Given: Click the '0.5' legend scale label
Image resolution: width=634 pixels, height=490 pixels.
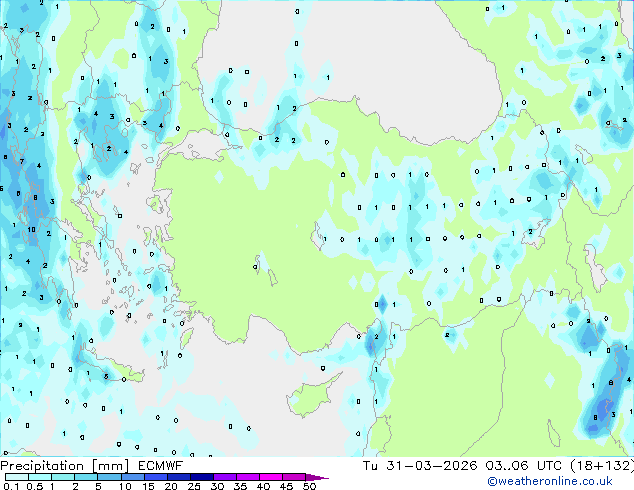Looking at the screenshot, I should point(35,486).
